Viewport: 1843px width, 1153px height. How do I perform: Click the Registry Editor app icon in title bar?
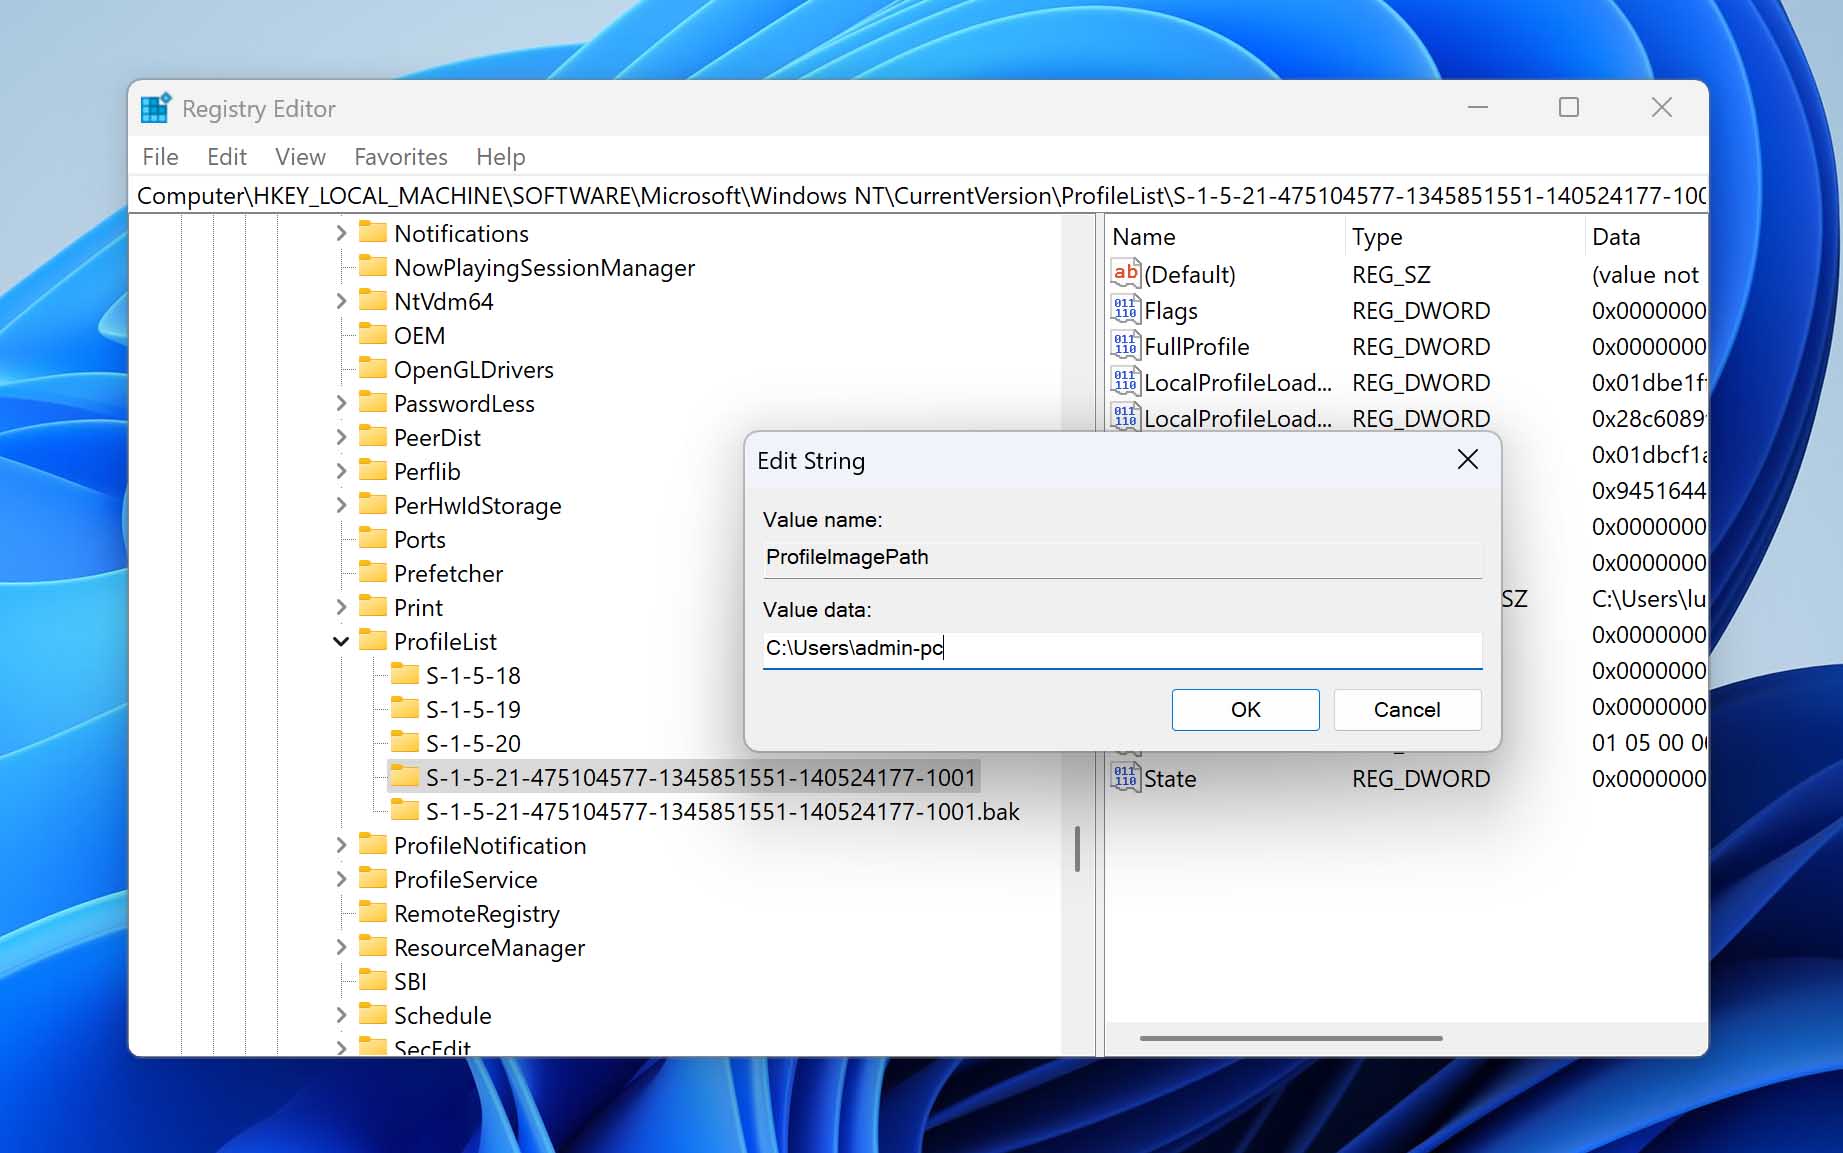pos(155,108)
